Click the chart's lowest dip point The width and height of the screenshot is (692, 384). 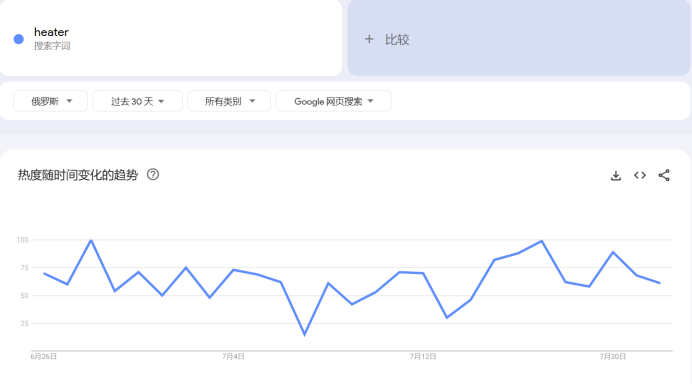coord(305,335)
